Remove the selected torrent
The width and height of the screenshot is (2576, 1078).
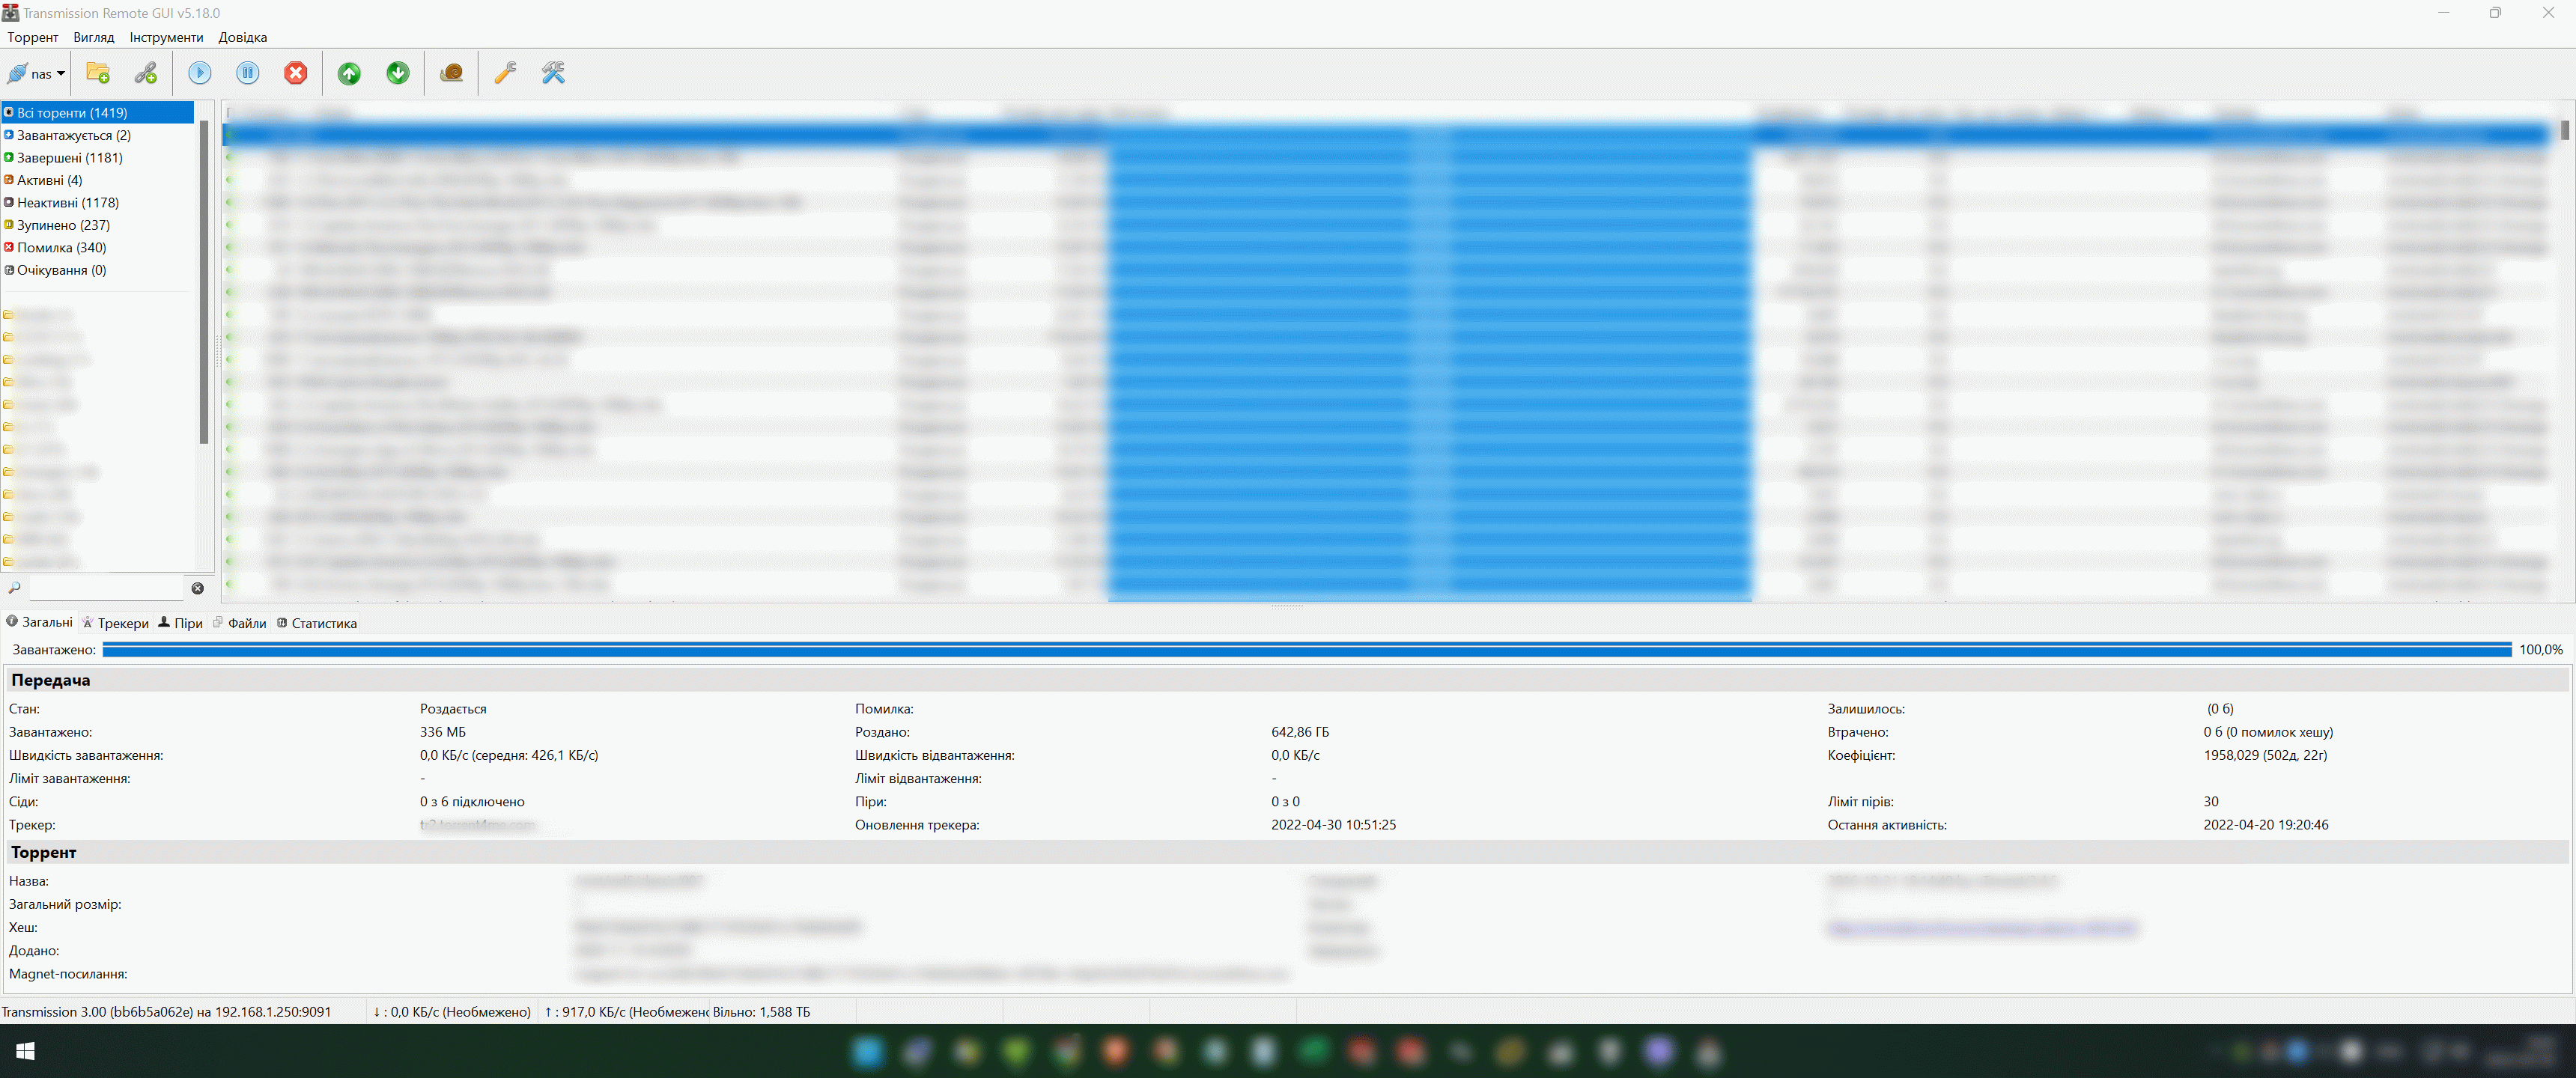296,73
